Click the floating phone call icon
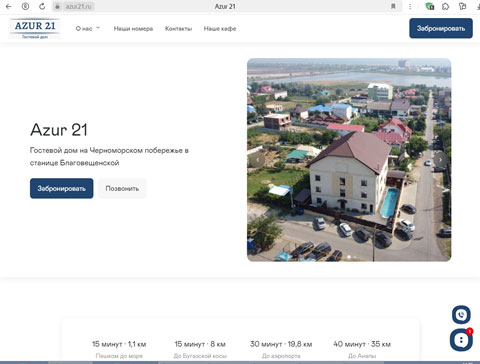Viewport: 480px width, 364px height. click(461, 315)
